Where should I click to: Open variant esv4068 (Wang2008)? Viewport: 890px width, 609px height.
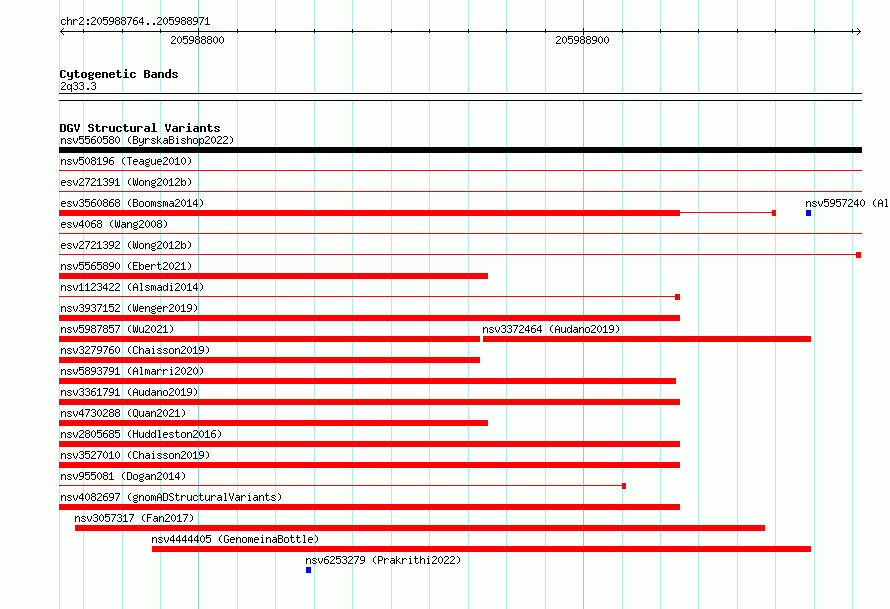(x=114, y=224)
